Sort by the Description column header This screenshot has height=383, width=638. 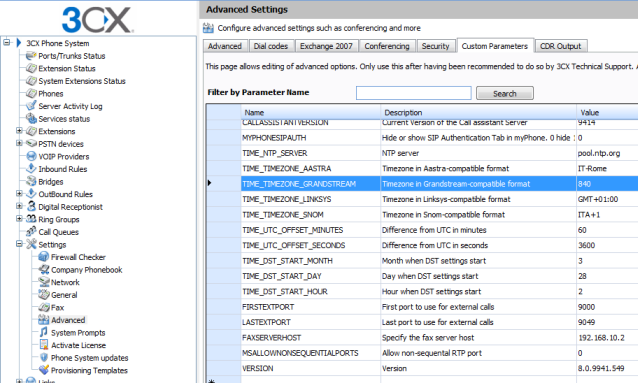[478, 112]
